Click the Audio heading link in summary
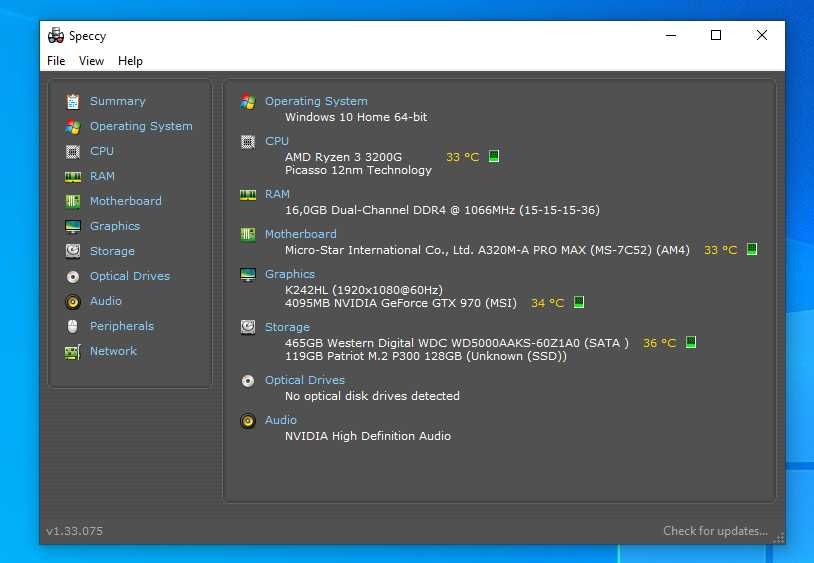The image size is (814, 563). point(281,420)
